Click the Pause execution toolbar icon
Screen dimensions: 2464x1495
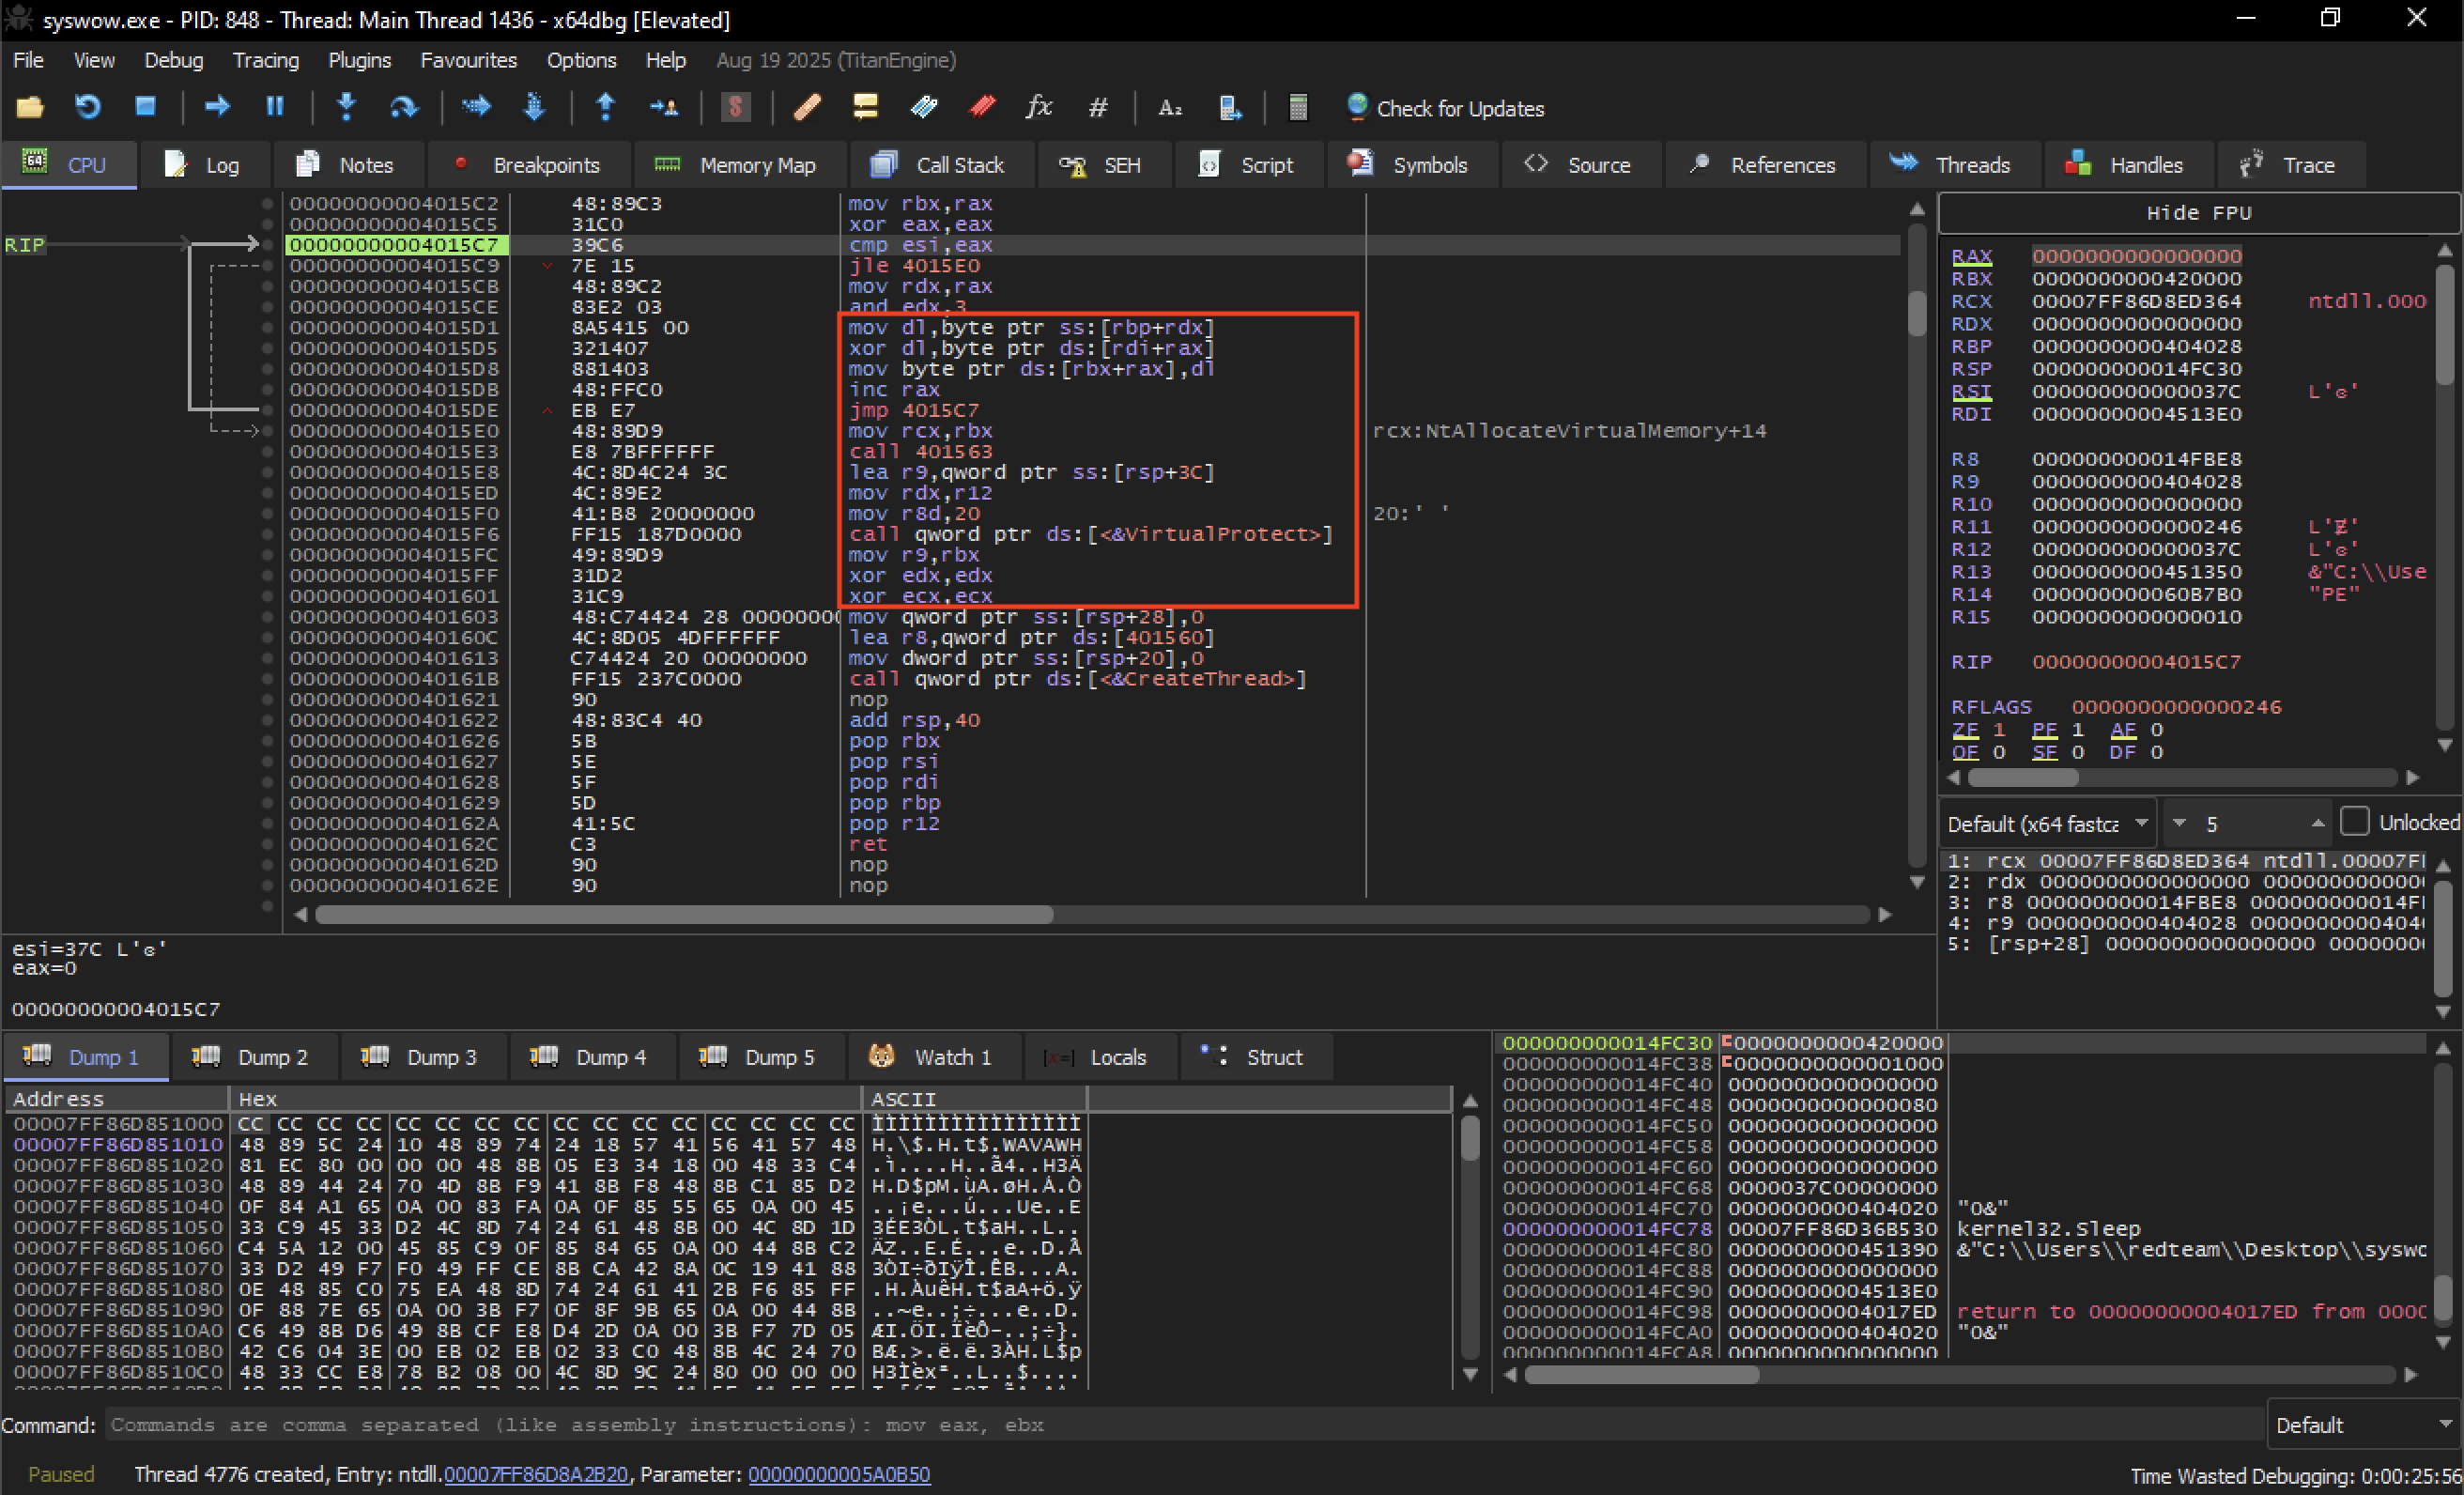[x=274, y=107]
